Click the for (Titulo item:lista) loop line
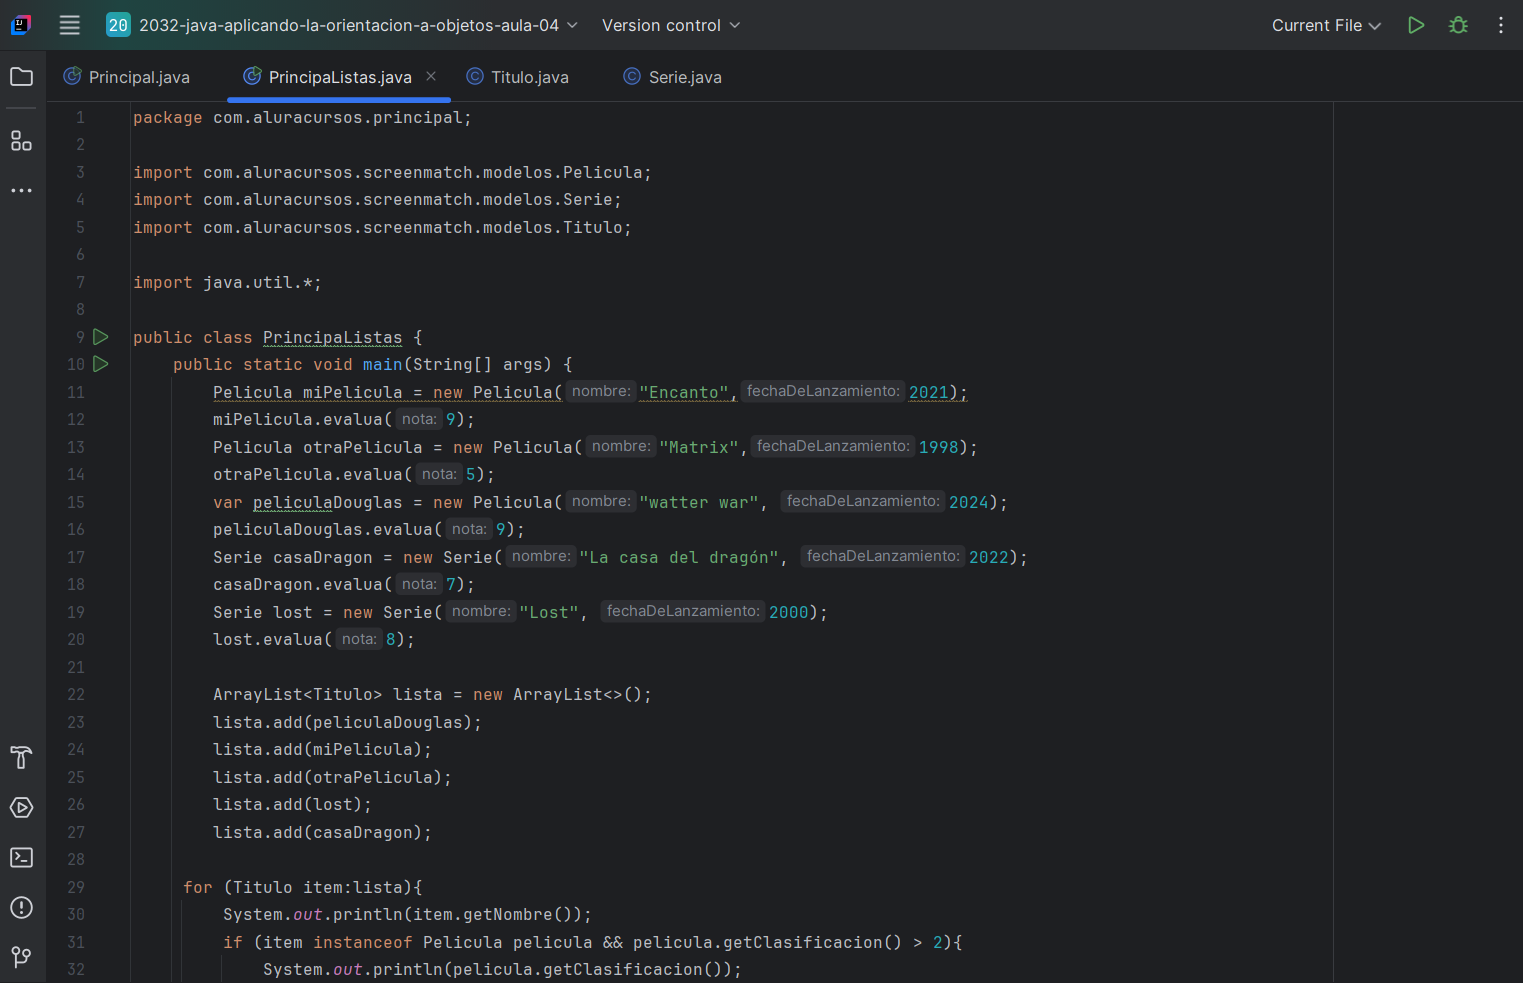 (303, 888)
